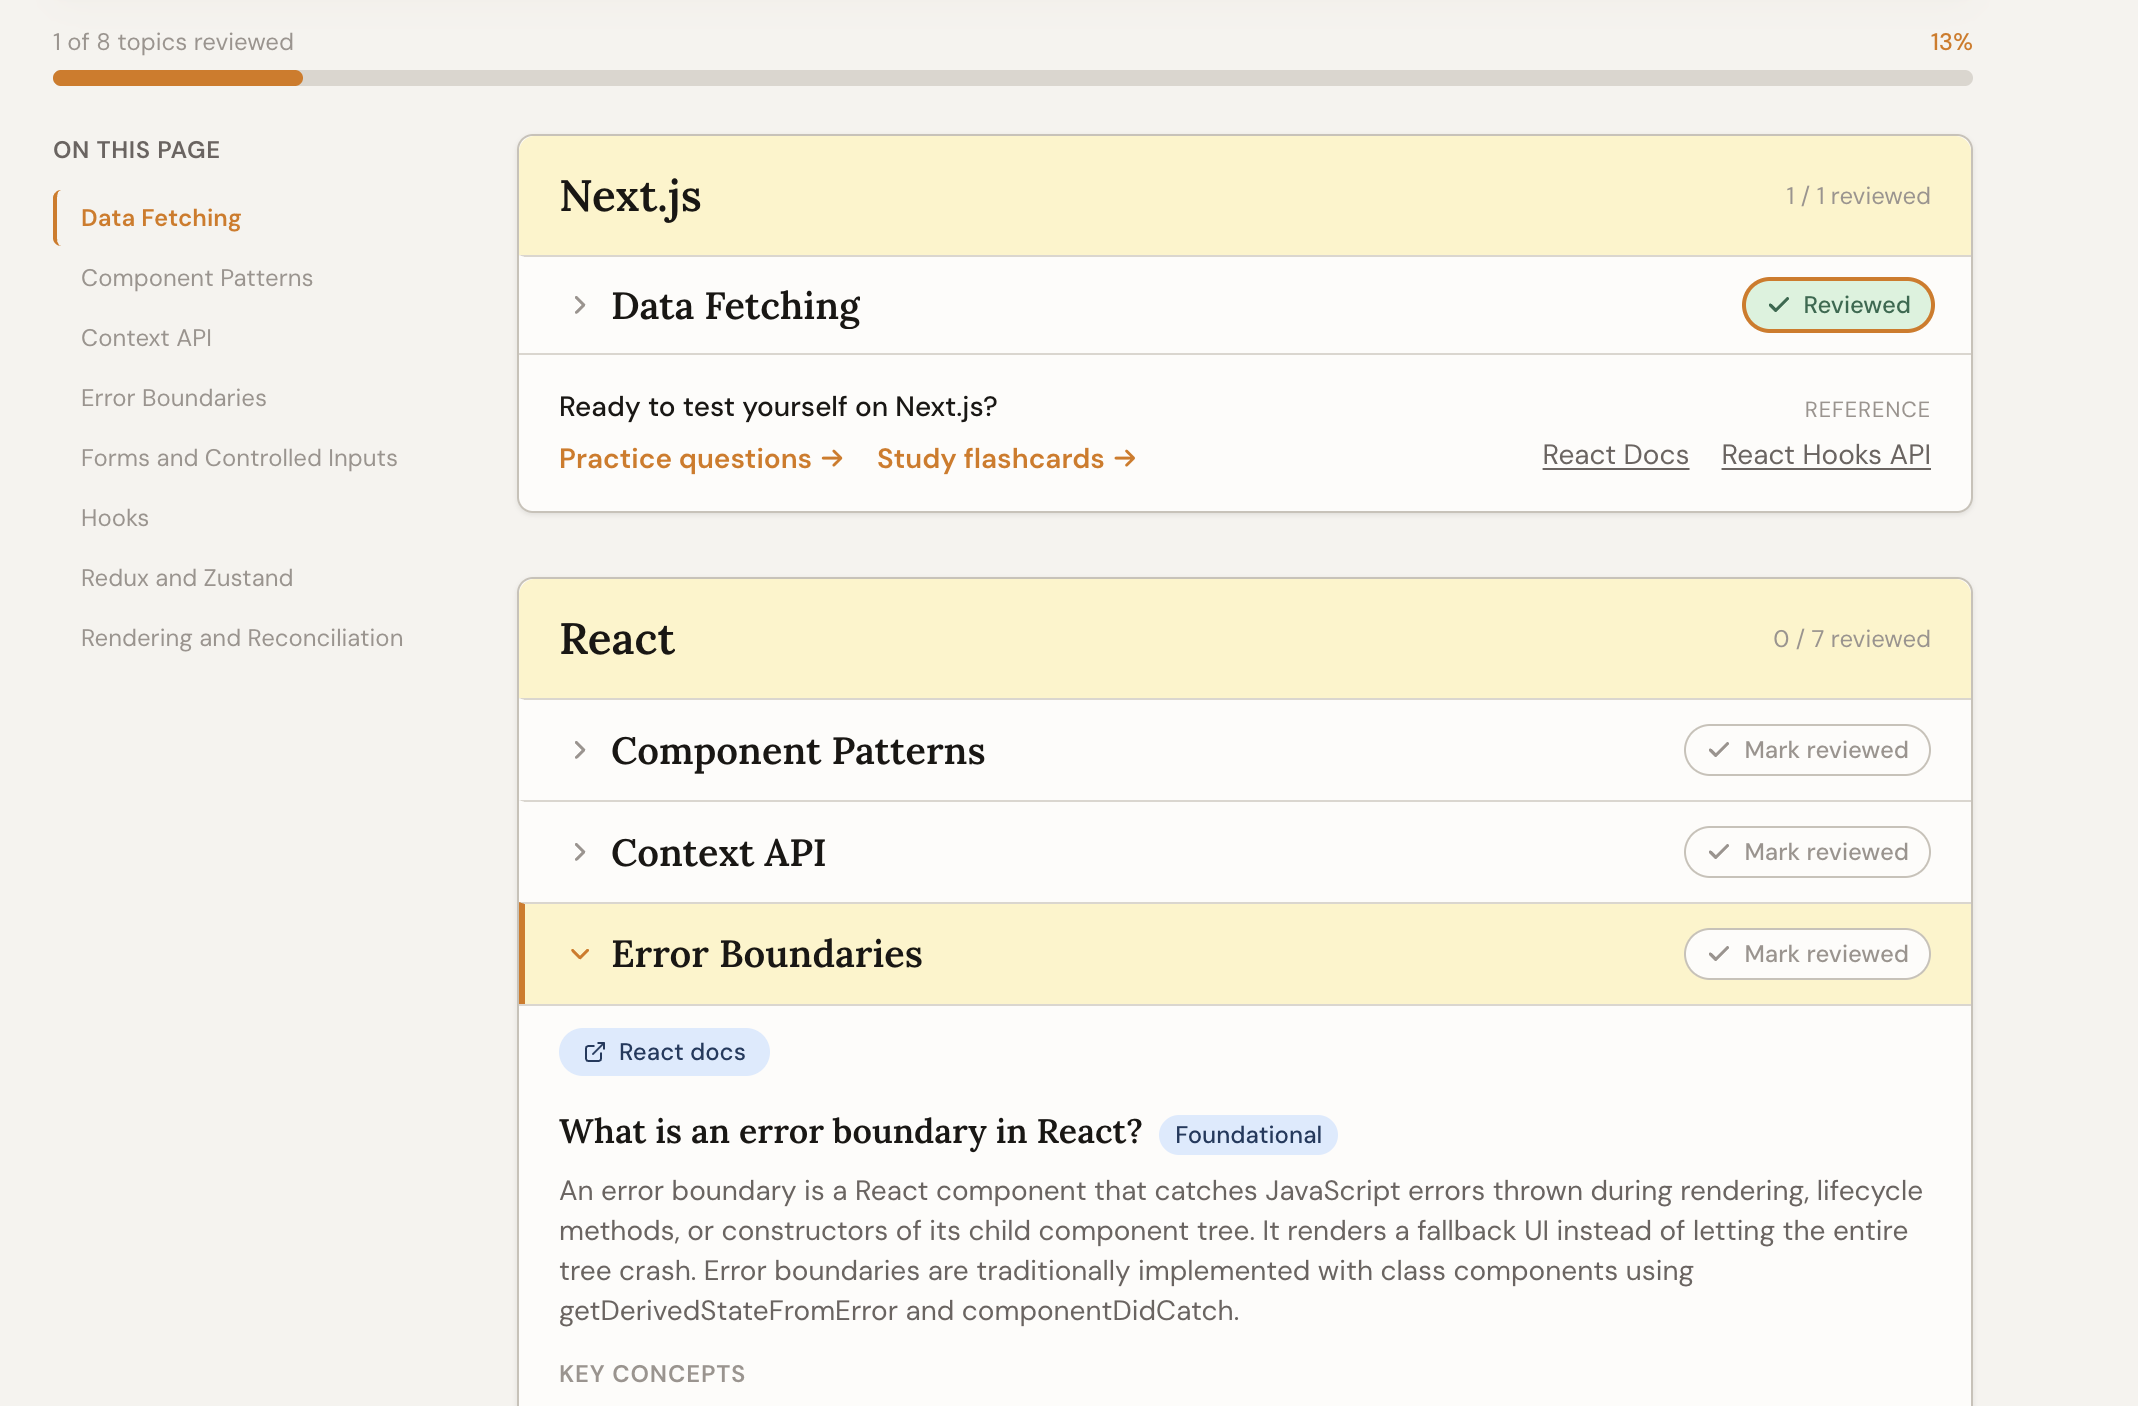Click the arrow icon after Practice questions

(832, 458)
